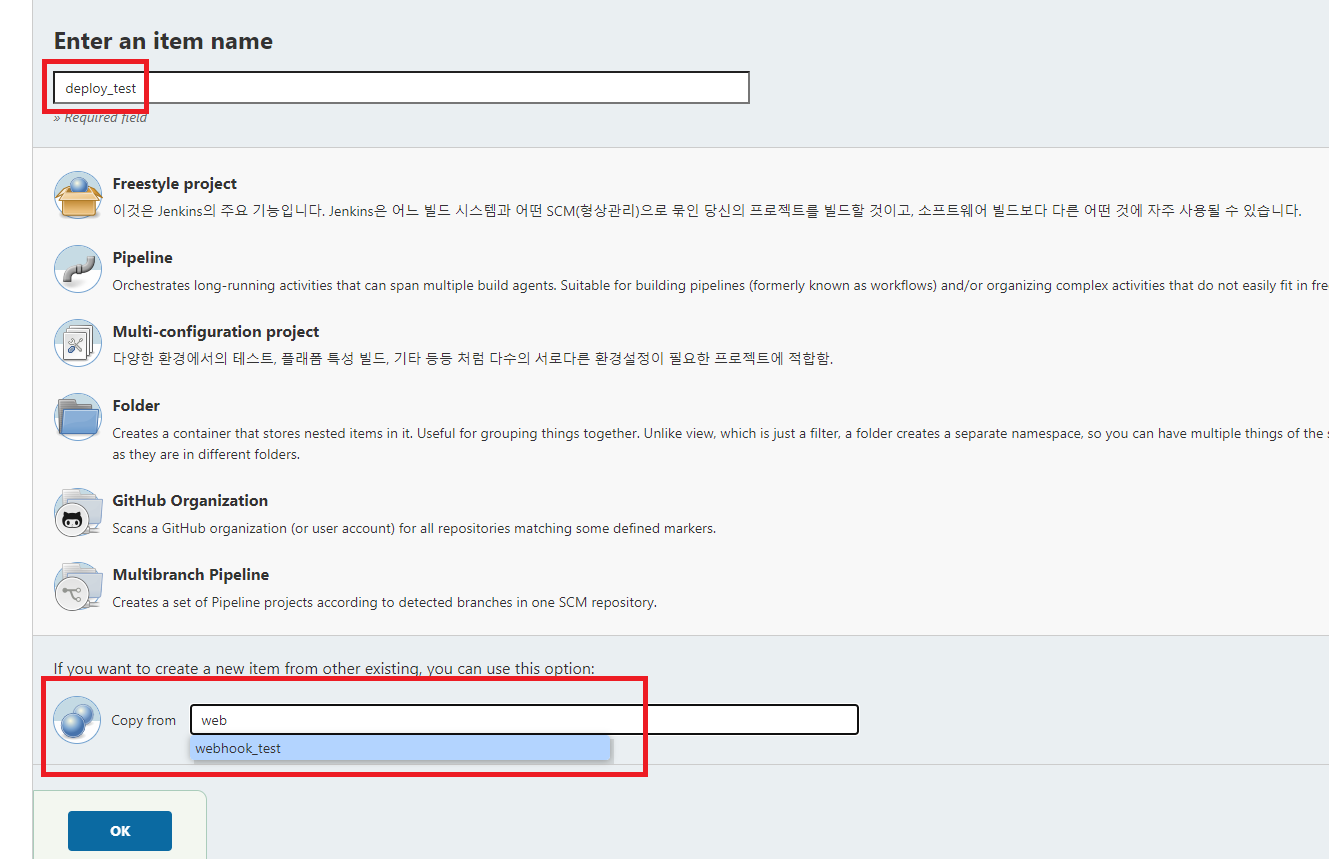Viewport: 1329px width, 859px height.
Task: Click the Pipeline pipe icon
Action: point(78,269)
